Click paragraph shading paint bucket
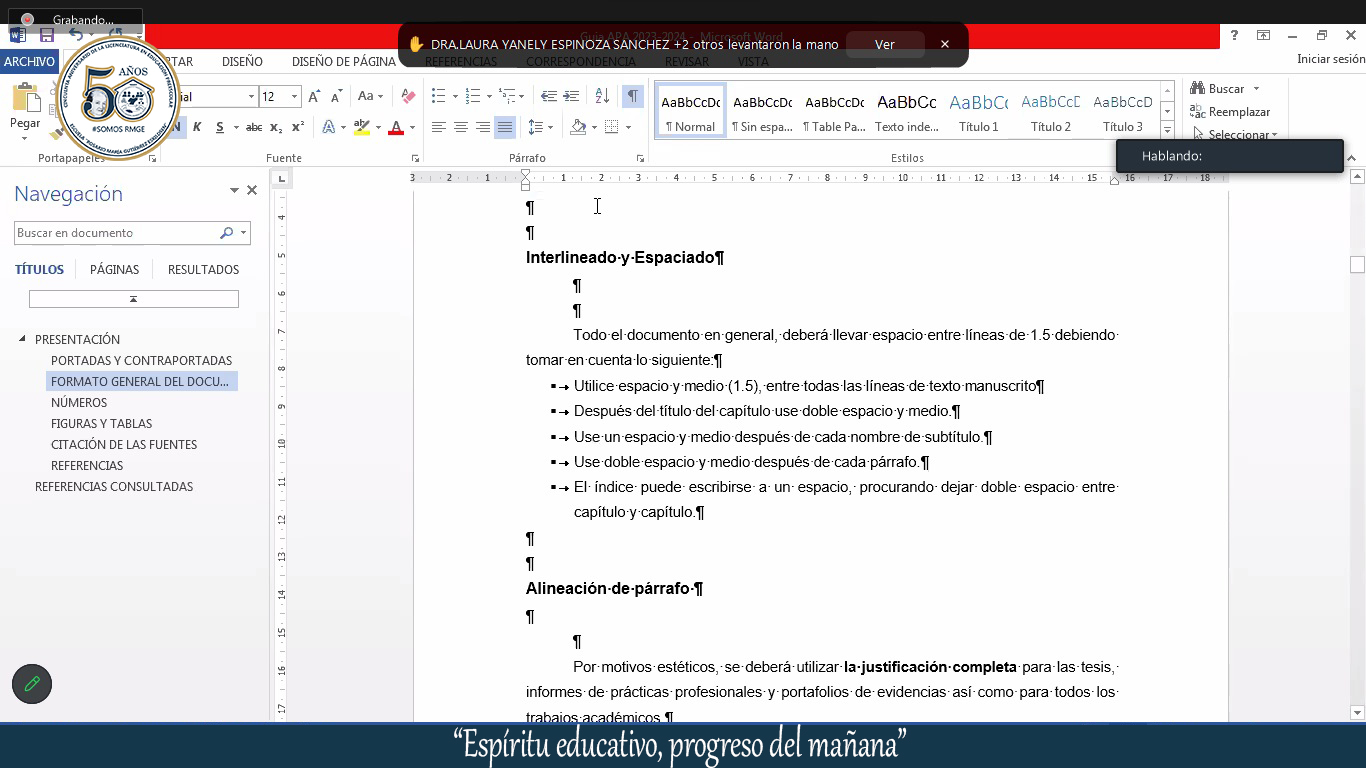The image size is (1366, 768). [578, 127]
